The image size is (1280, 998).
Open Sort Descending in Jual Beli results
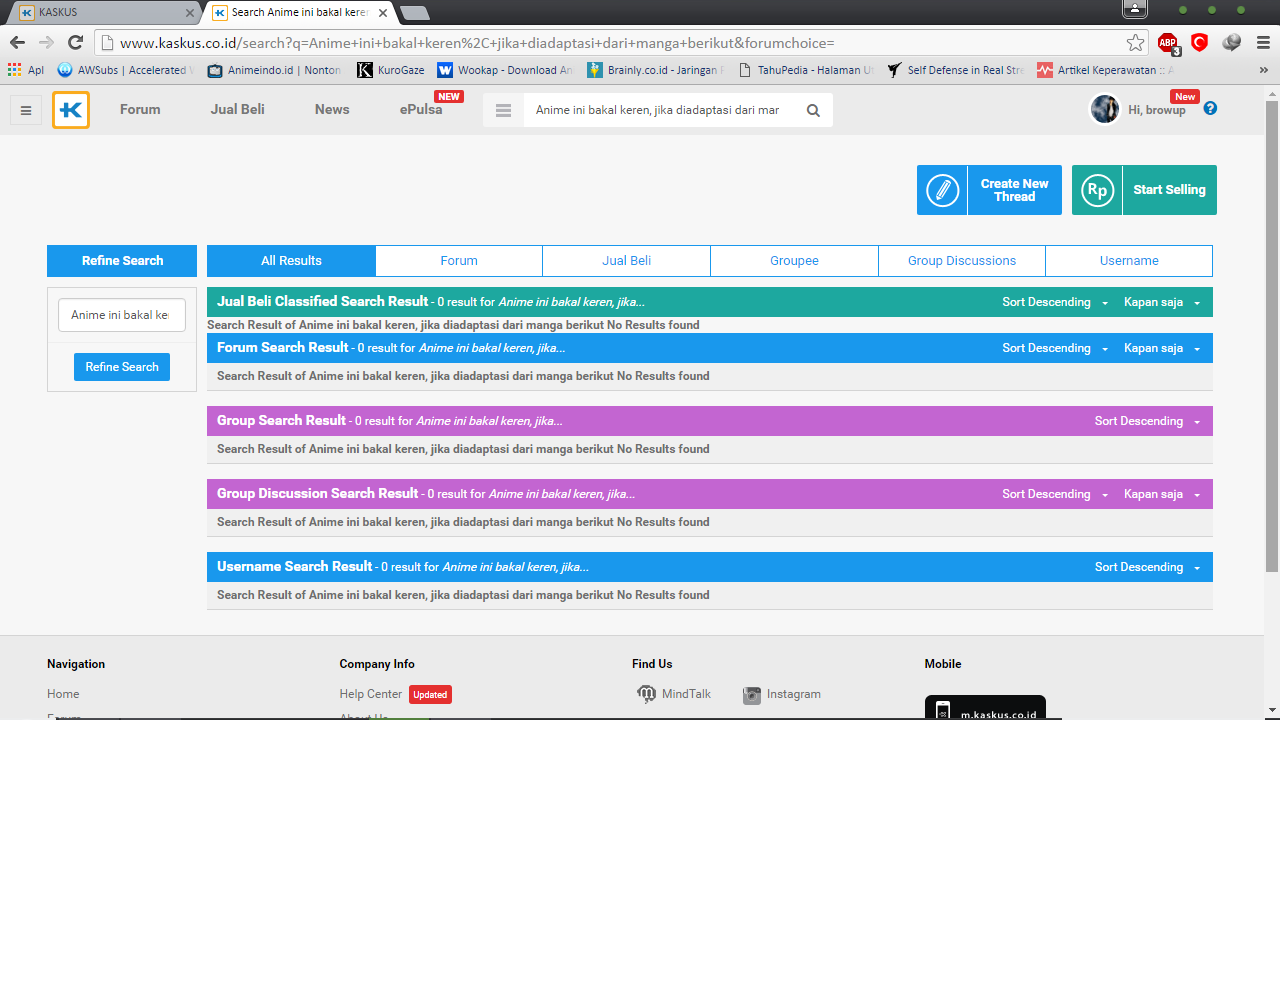coord(1055,302)
